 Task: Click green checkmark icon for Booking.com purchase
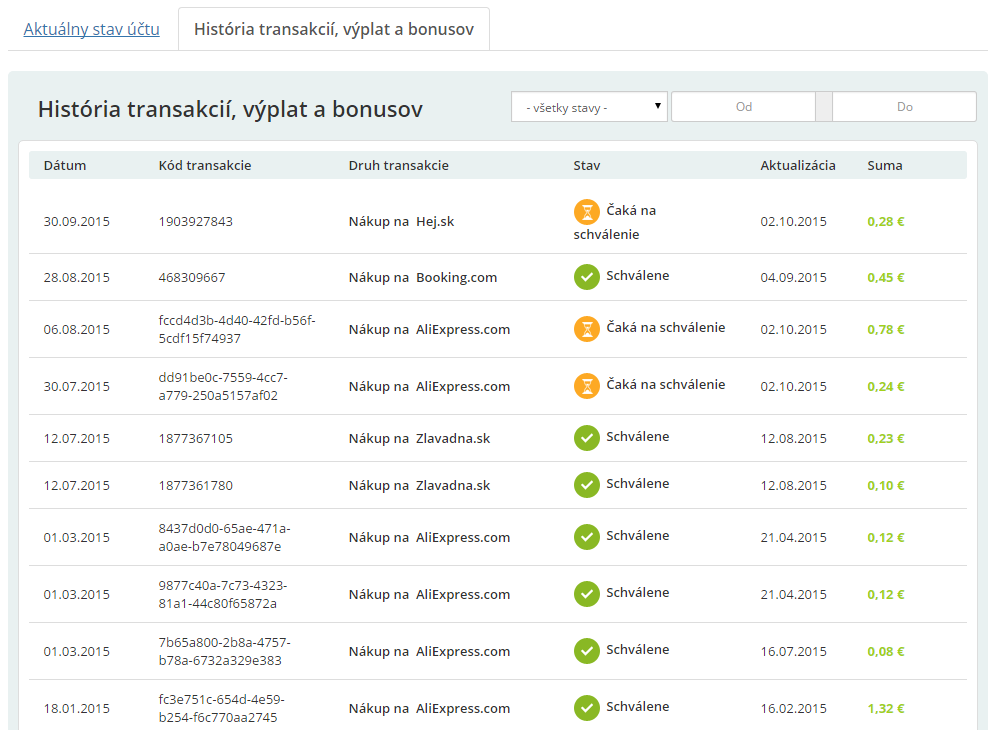586,277
